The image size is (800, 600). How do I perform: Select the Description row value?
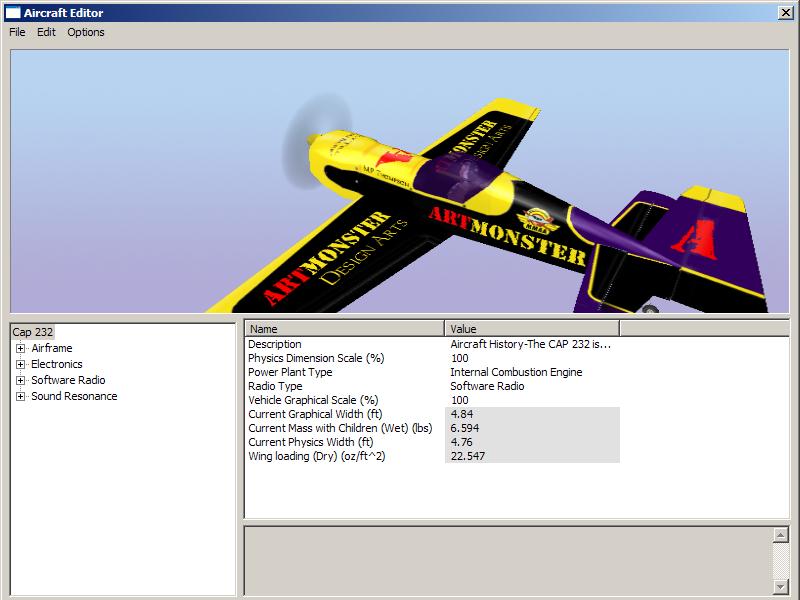click(531, 344)
